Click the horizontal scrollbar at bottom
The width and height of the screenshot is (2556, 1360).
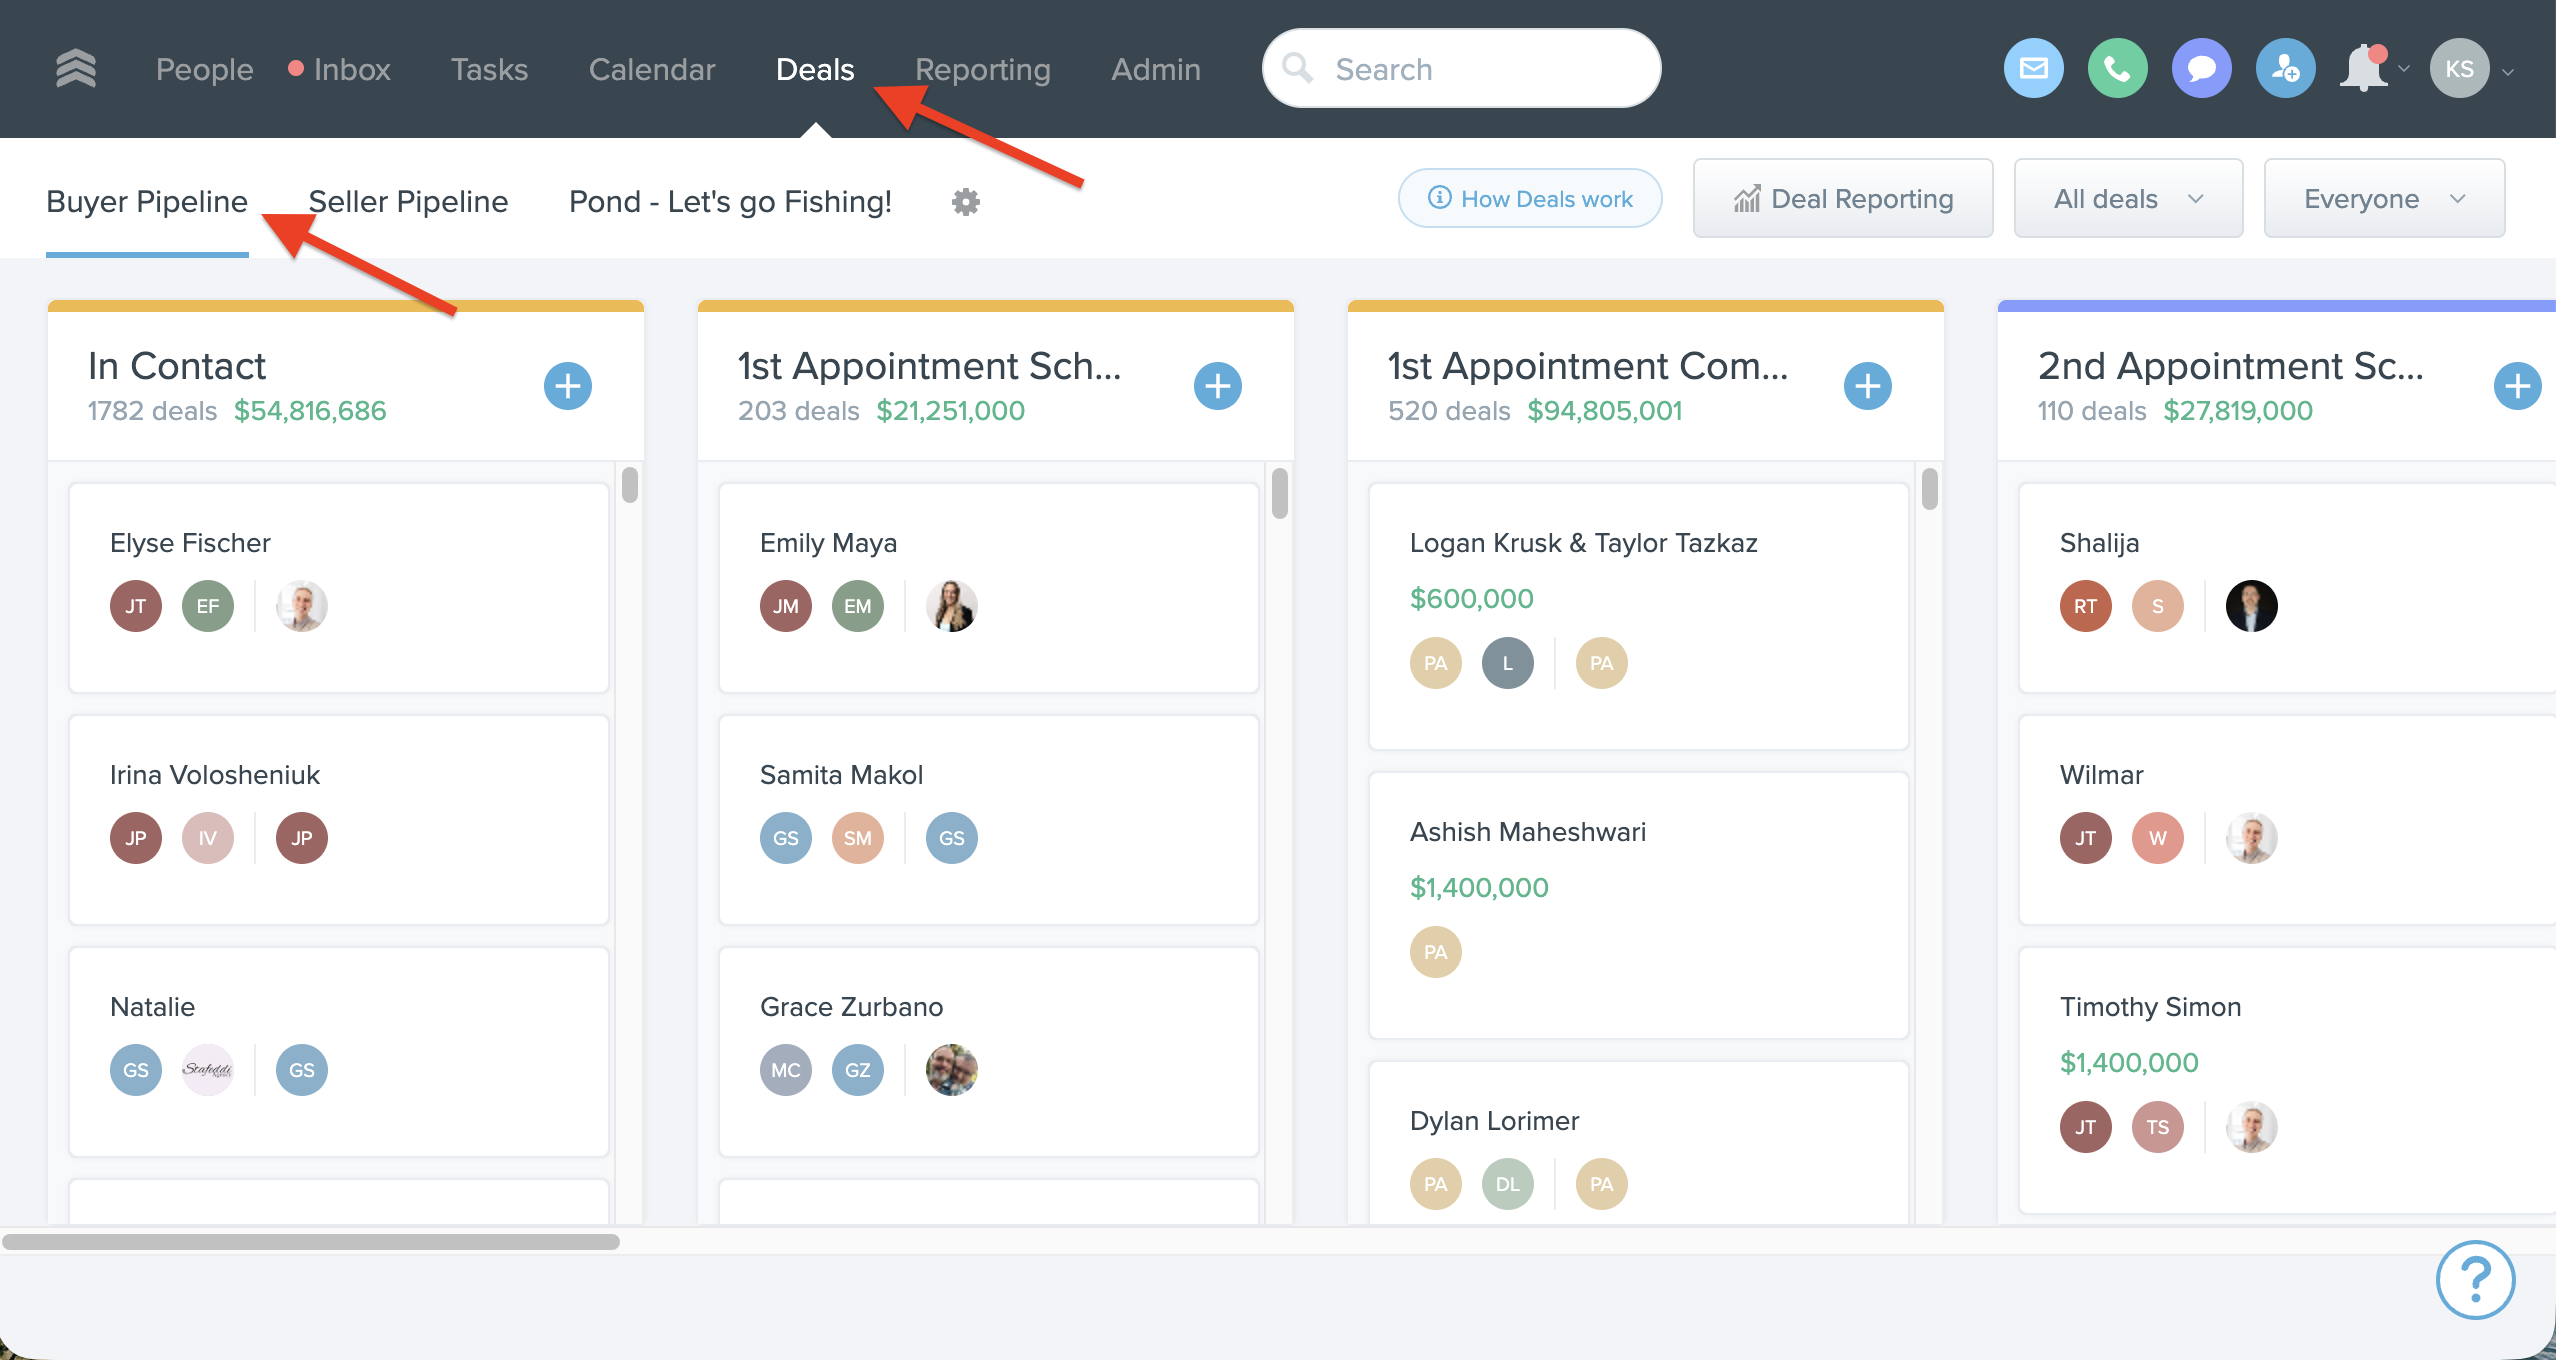[x=310, y=1242]
